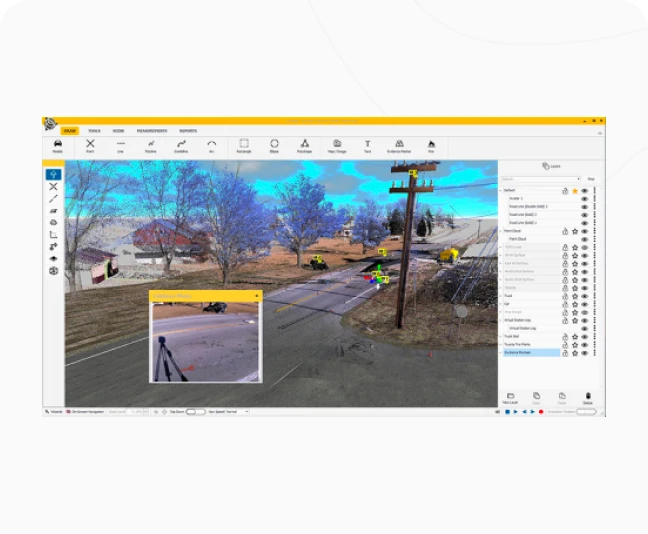
Task: Select the Rectangle draw tool
Action: pyautogui.click(x=244, y=145)
